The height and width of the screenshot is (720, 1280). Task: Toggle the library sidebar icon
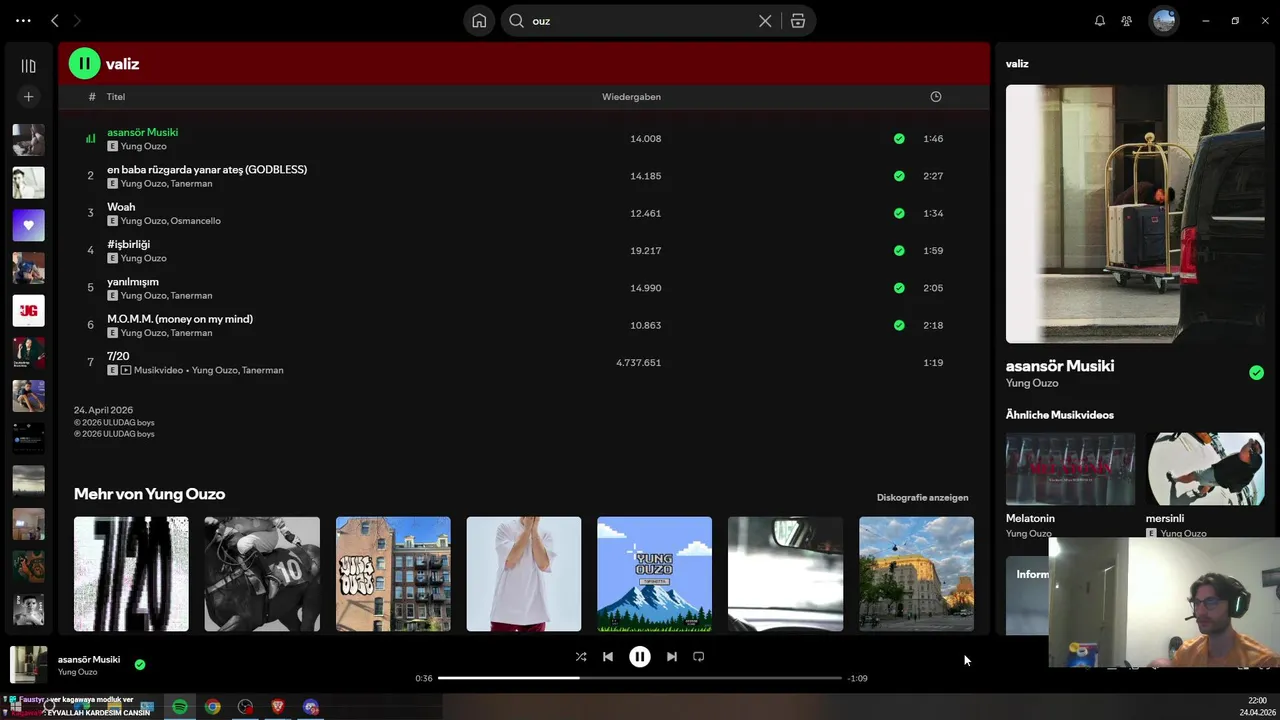click(28, 66)
